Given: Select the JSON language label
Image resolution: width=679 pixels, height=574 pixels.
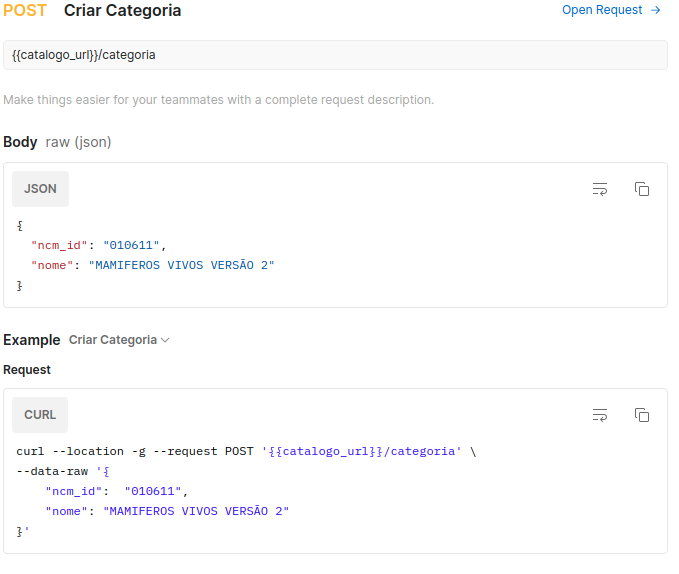Looking at the screenshot, I should tap(40, 189).
